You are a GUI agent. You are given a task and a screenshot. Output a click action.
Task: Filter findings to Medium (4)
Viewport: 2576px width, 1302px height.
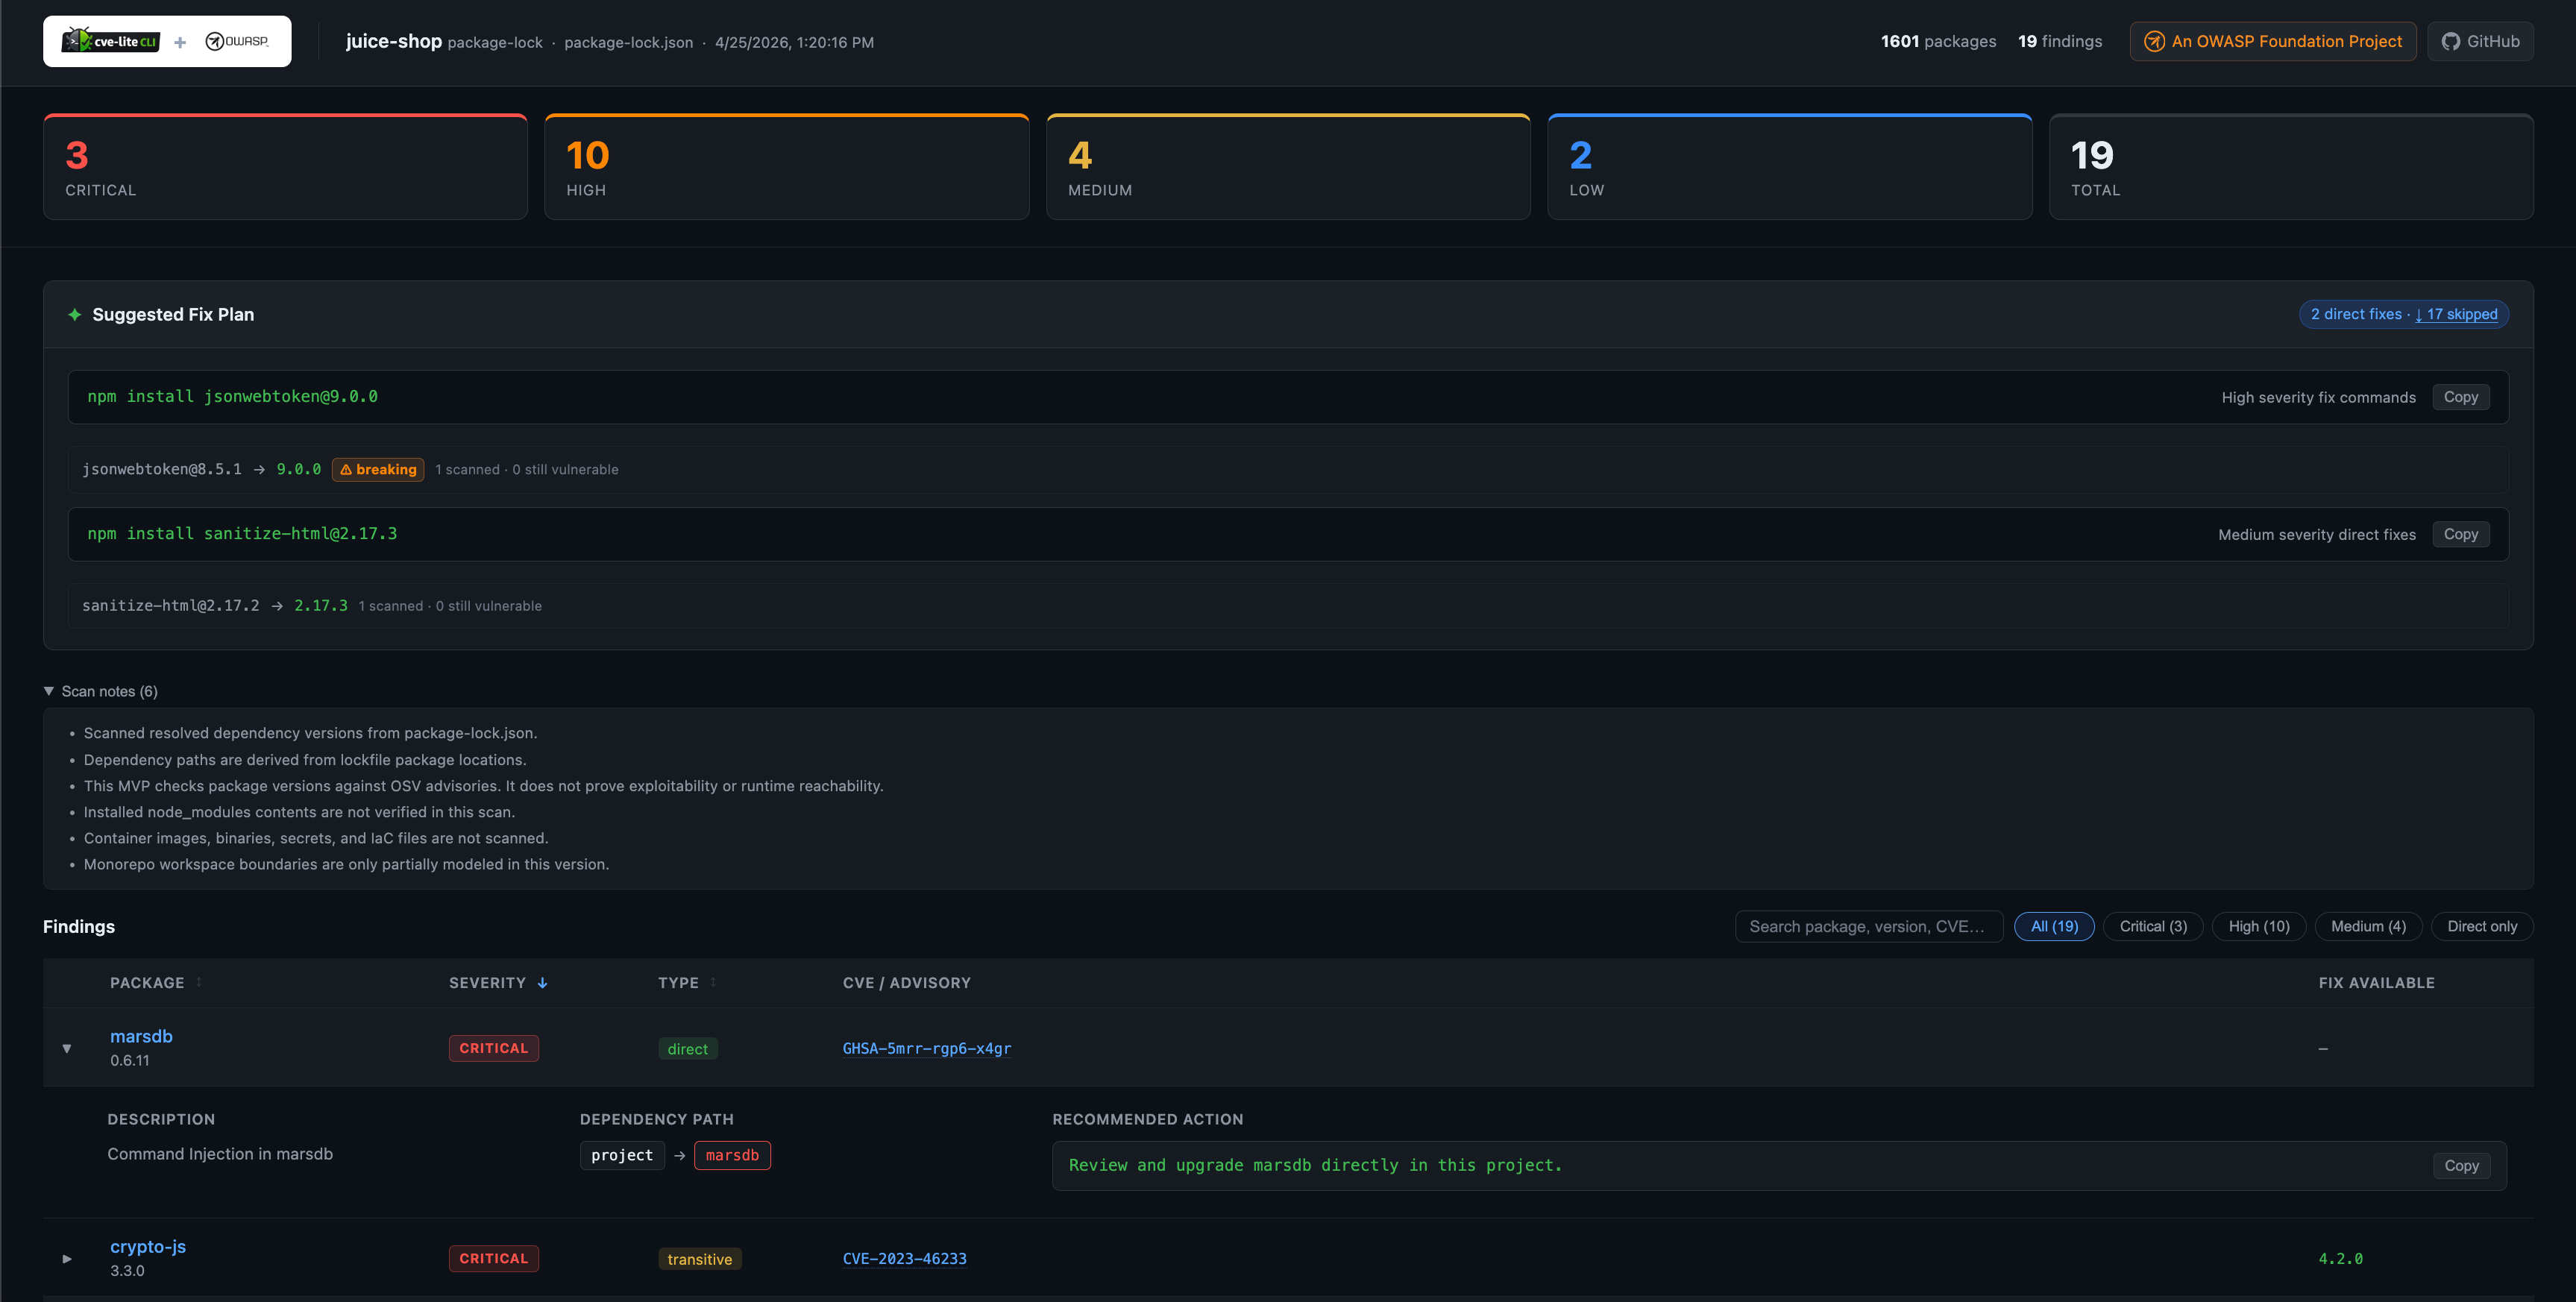click(x=2367, y=926)
